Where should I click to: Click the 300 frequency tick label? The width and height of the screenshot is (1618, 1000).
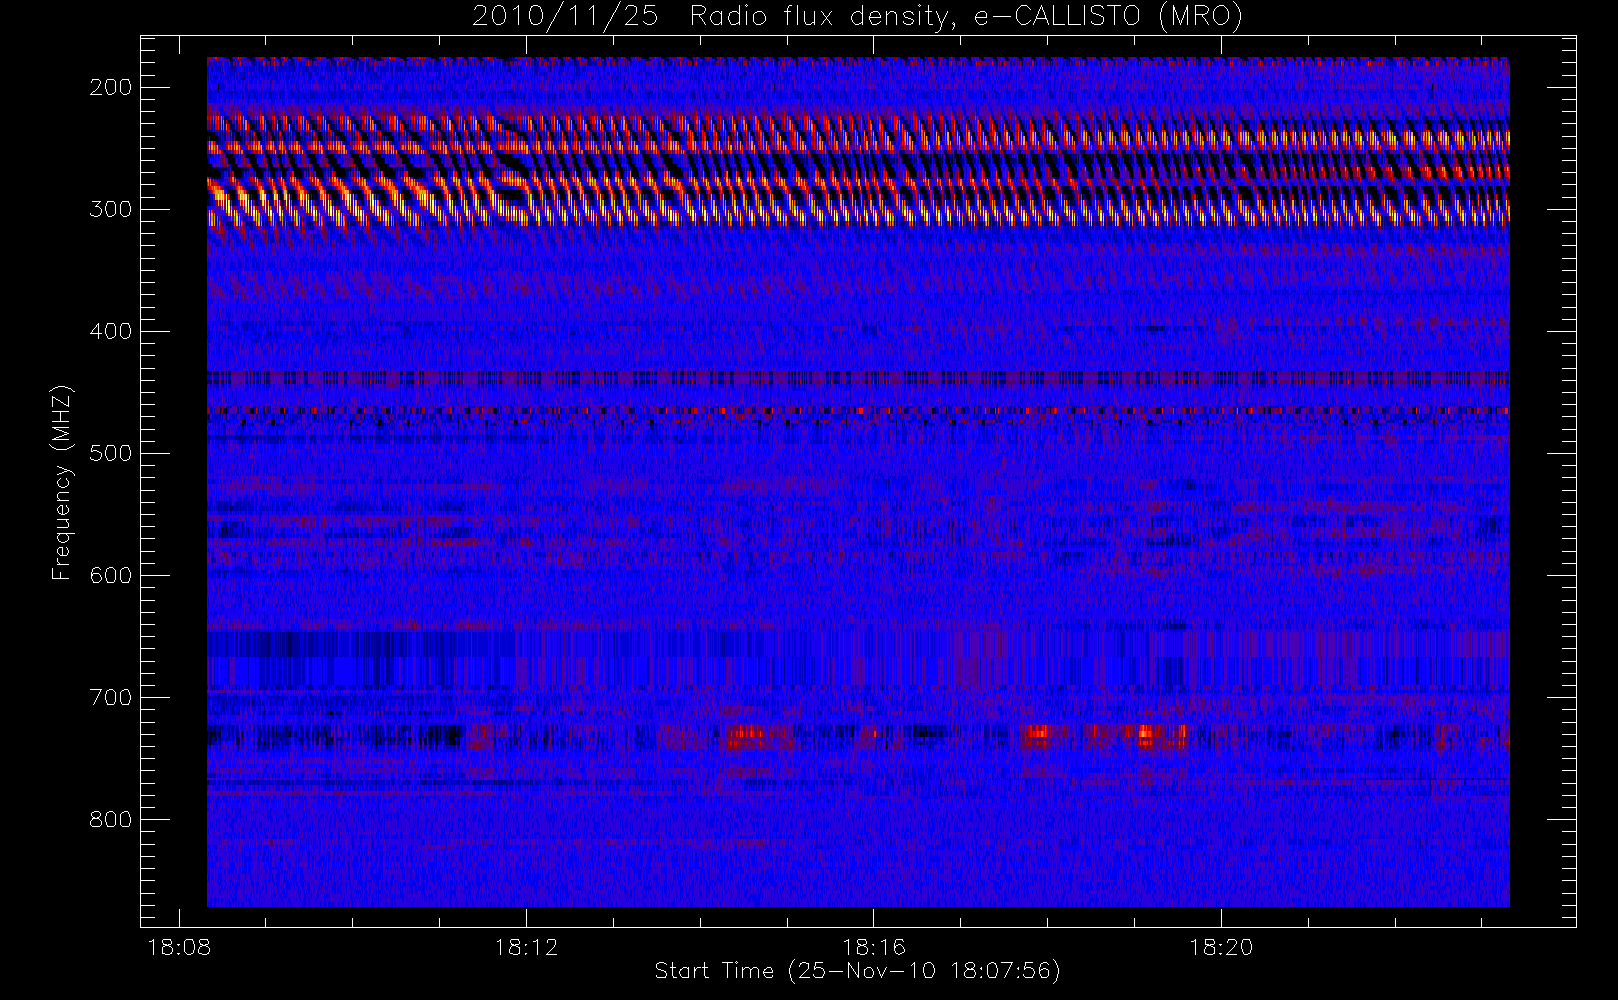coord(111,209)
